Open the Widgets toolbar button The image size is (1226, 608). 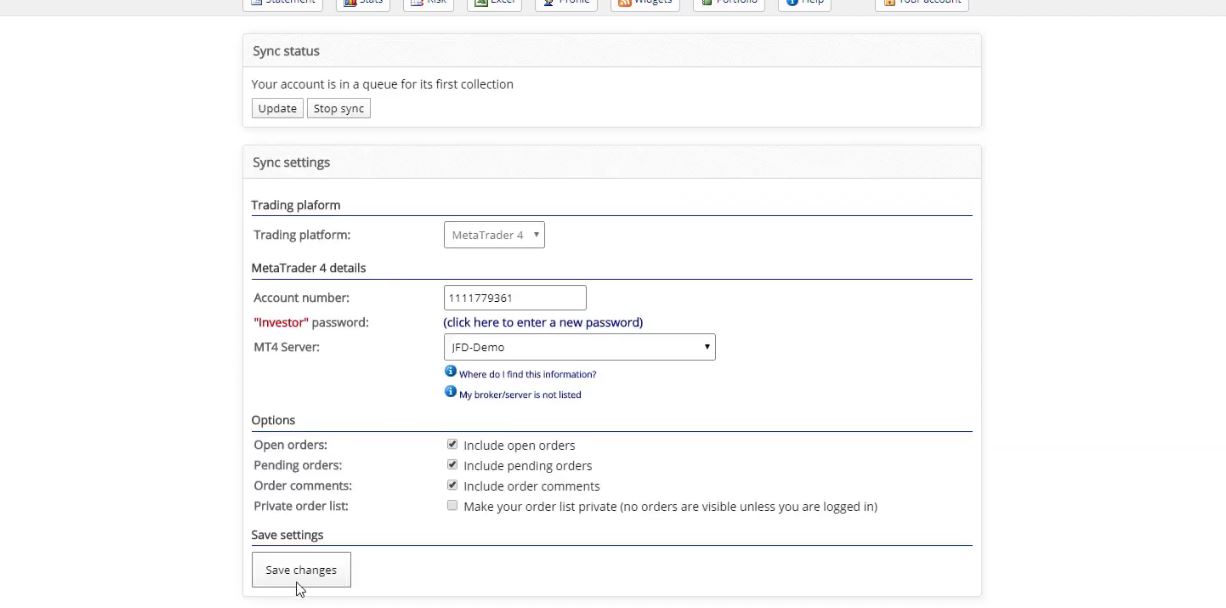coord(645,3)
